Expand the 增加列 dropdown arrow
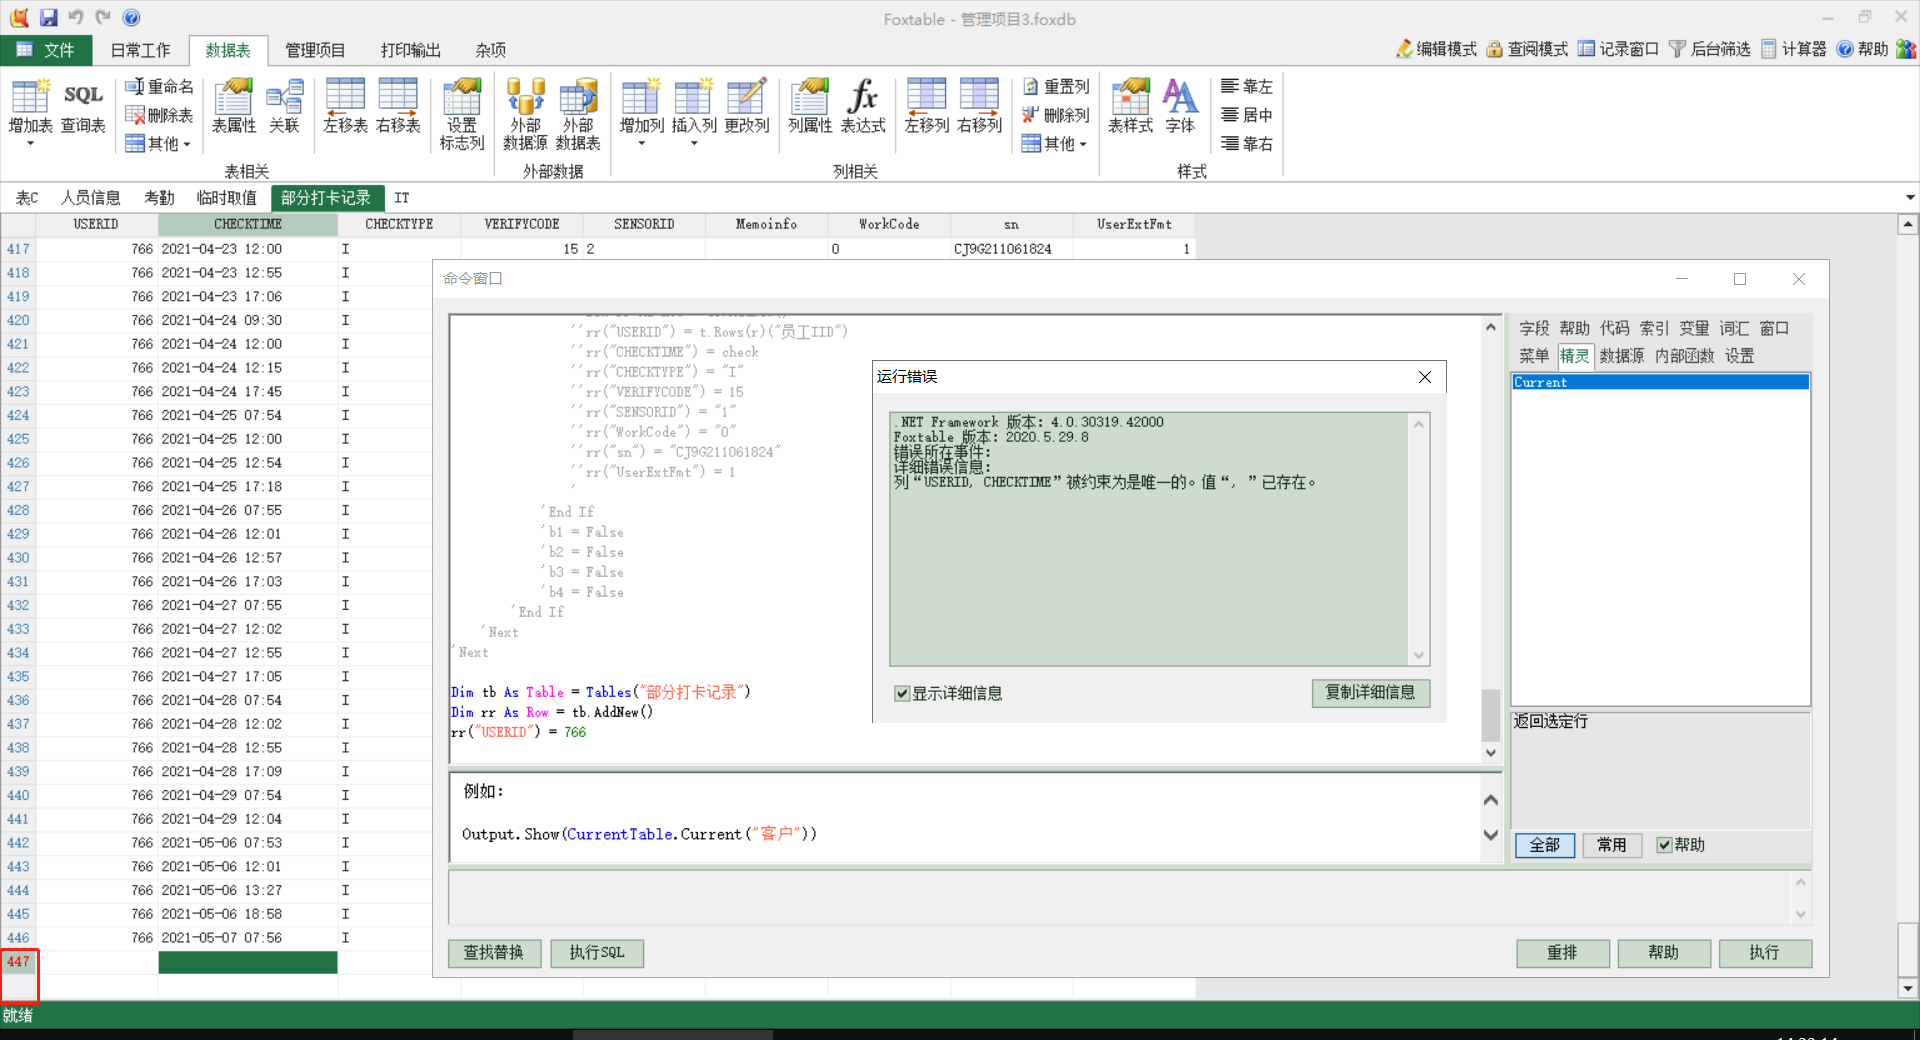1920x1040 pixels. 641,144
